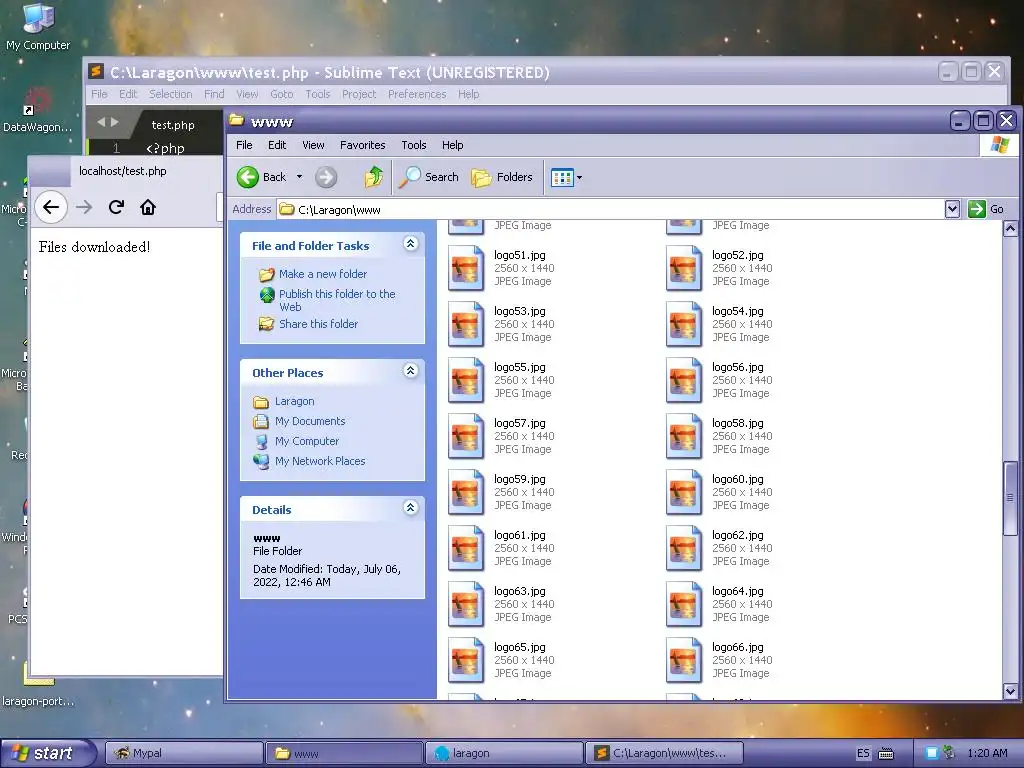This screenshot has width=1024, height=768.
Task: Open the Edit menu in www window
Action: [x=277, y=145]
